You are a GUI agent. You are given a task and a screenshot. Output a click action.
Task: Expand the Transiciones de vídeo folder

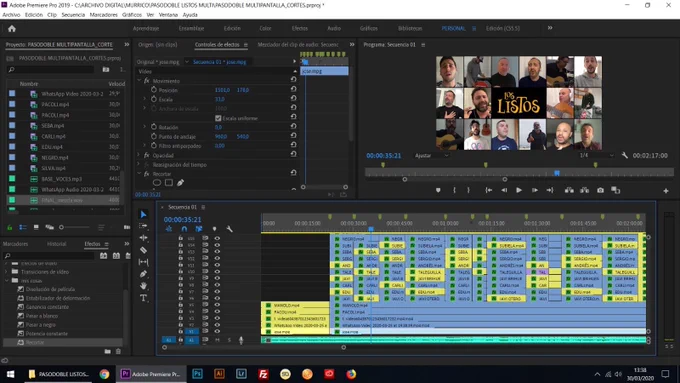(7, 272)
